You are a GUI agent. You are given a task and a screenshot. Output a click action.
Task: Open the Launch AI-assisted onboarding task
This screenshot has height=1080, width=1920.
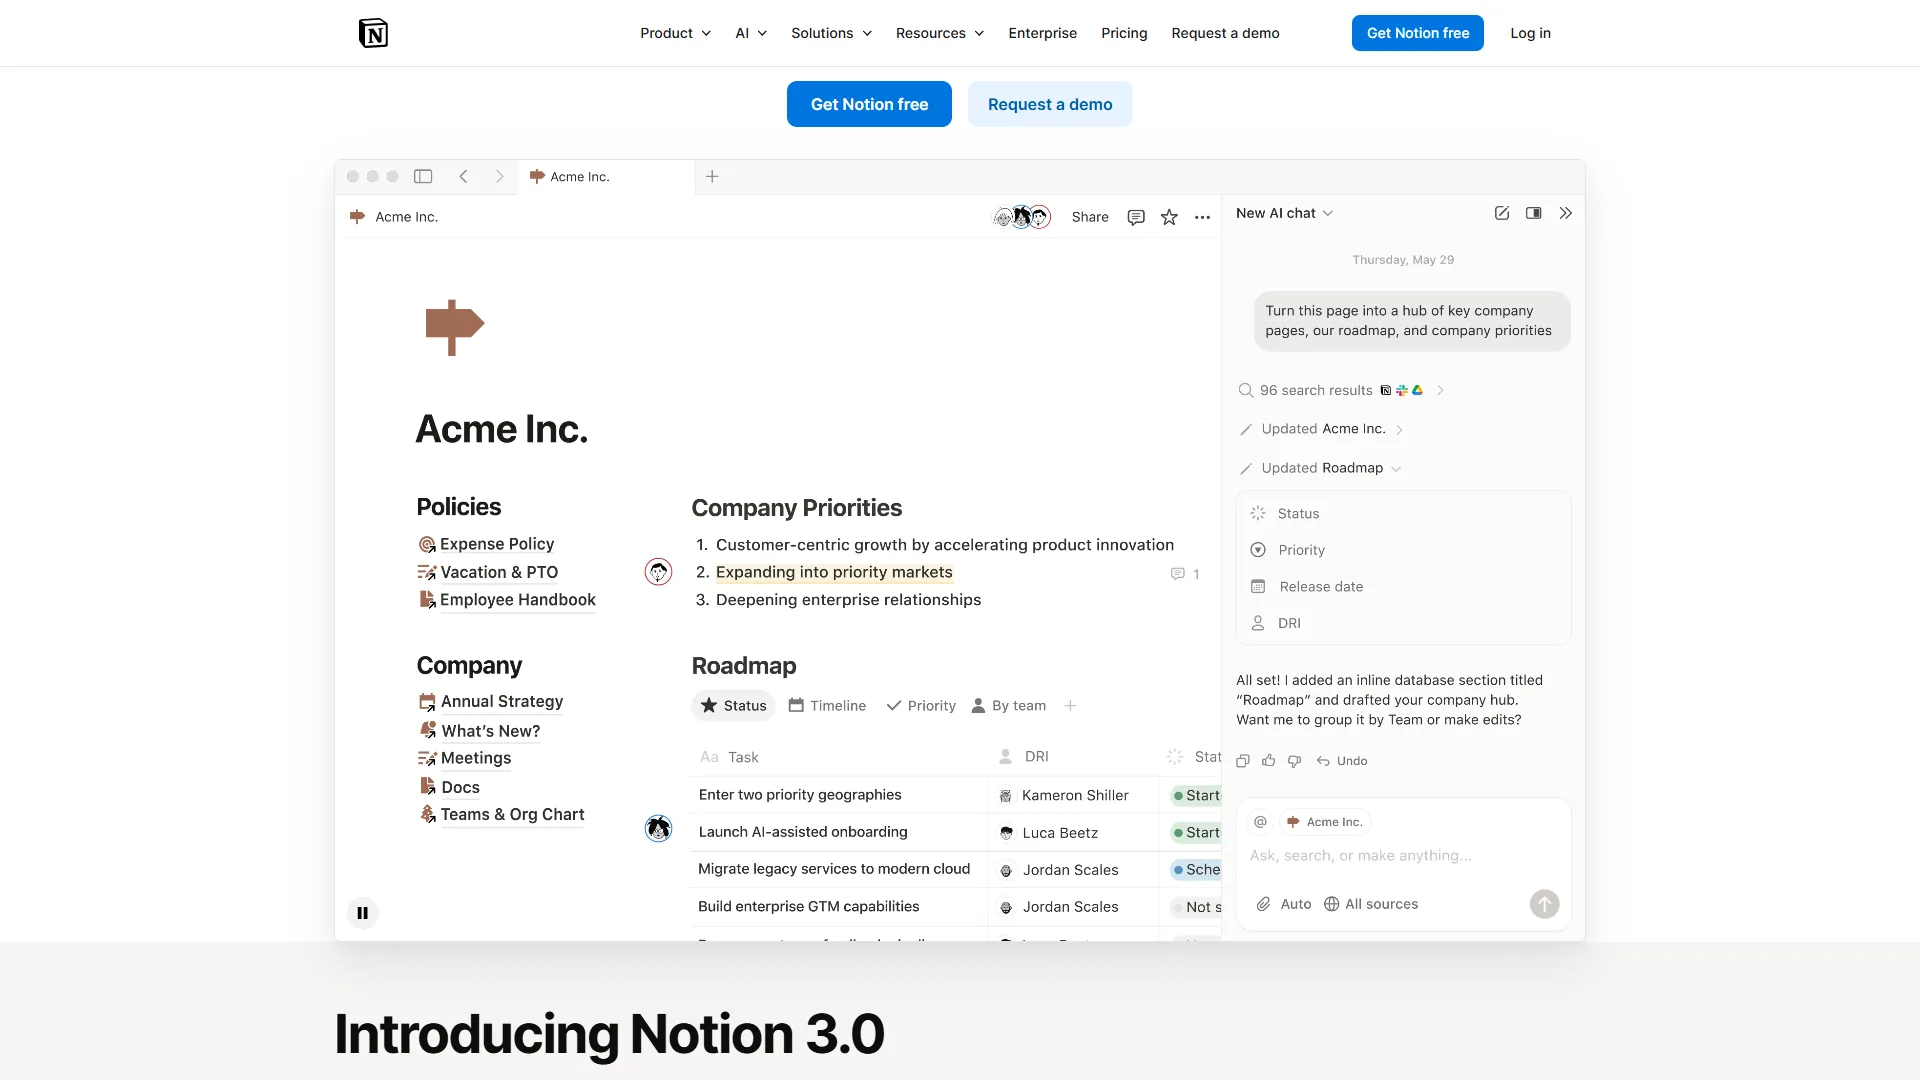pos(803,832)
